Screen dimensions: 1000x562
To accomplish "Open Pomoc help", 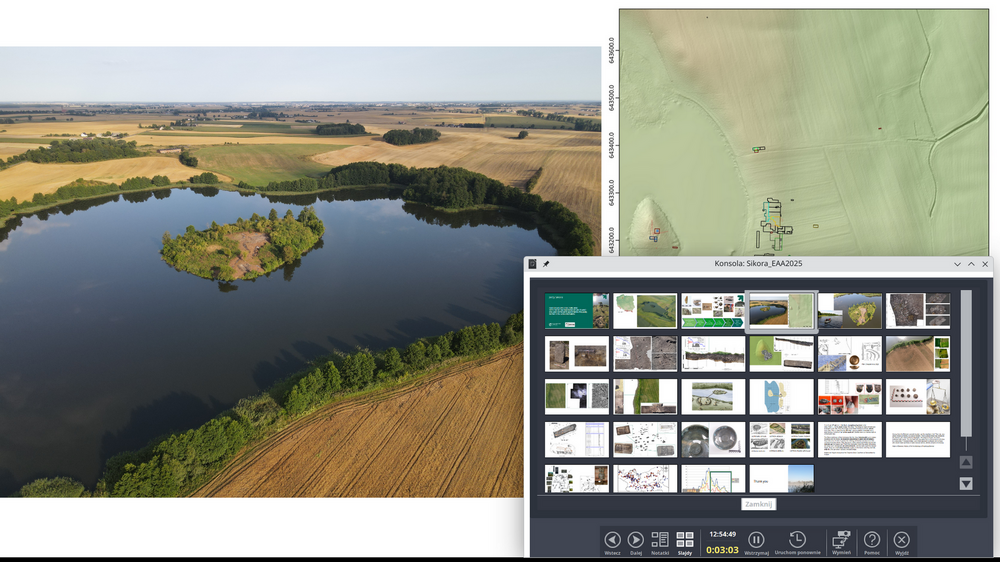I will point(872,540).
